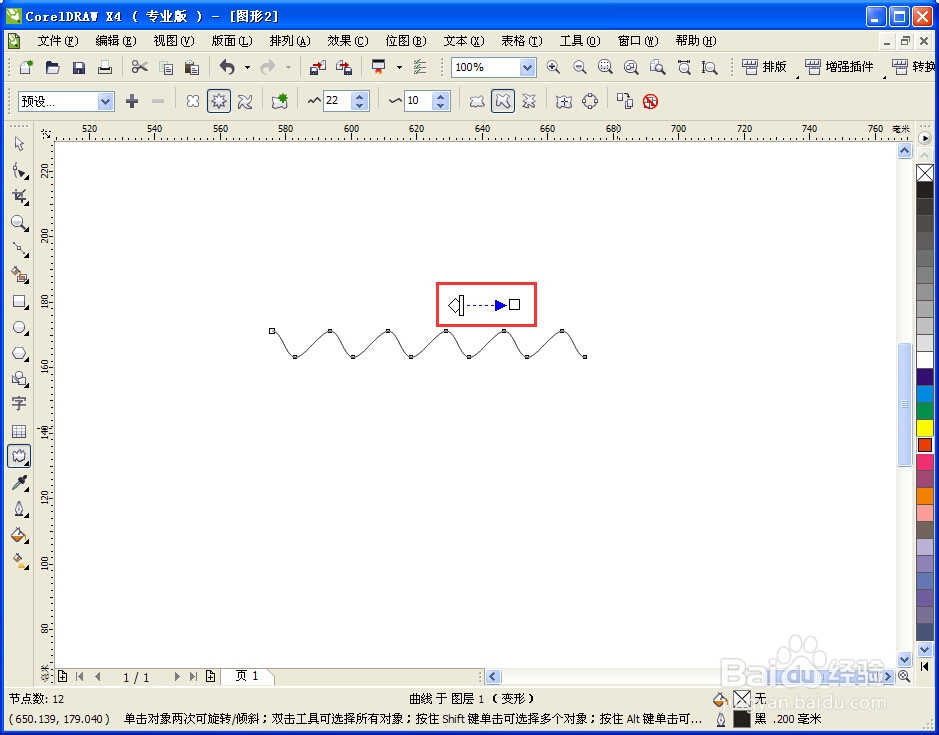Open the 工具 menu

(x=580, y=41)
